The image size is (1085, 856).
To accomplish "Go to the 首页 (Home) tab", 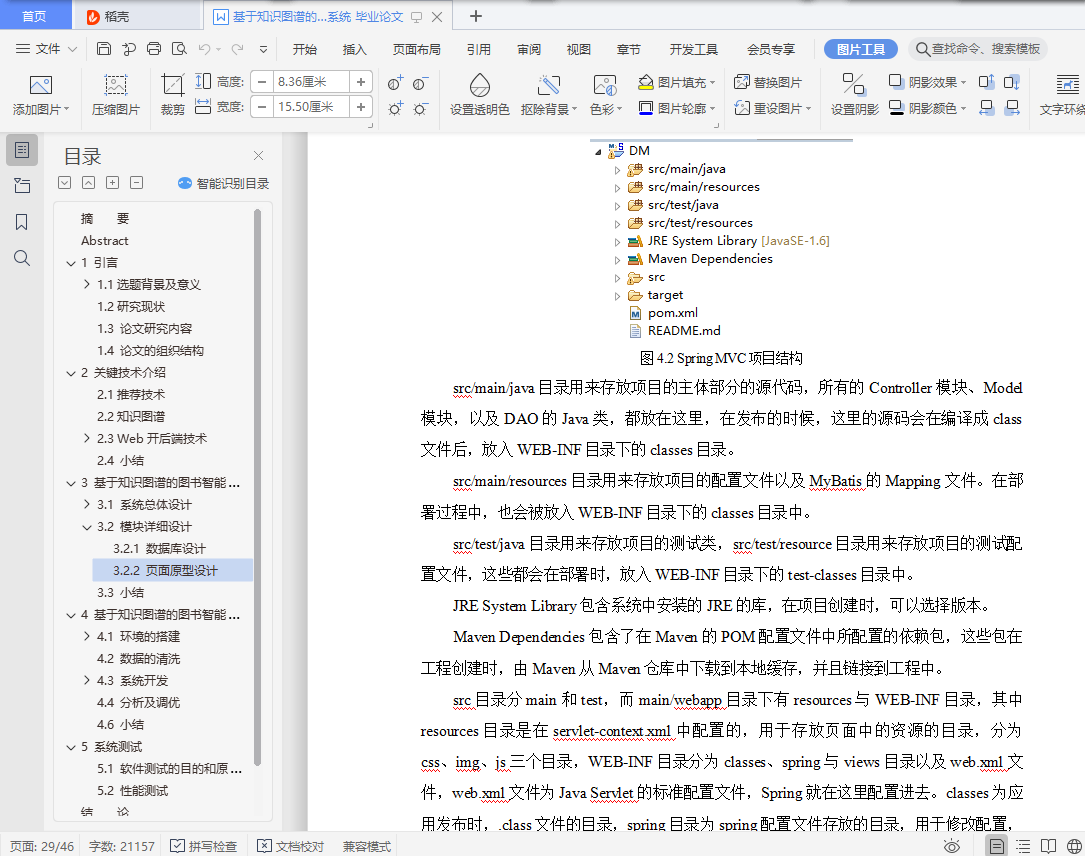I will click(35, 16).
